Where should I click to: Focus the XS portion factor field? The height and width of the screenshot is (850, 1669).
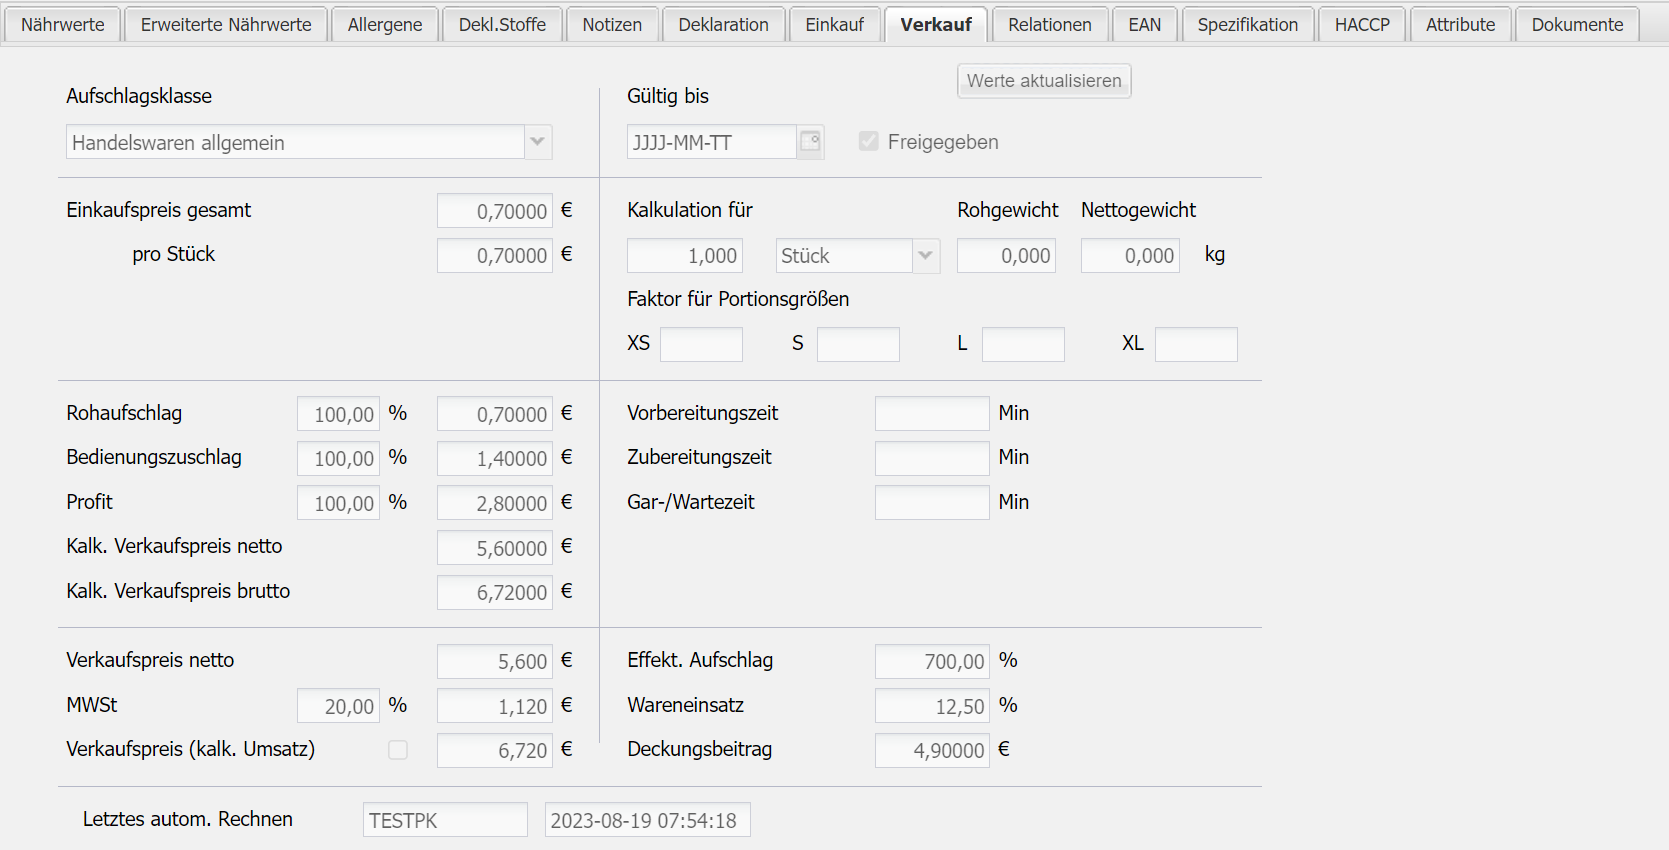click(x=701, y=344)
